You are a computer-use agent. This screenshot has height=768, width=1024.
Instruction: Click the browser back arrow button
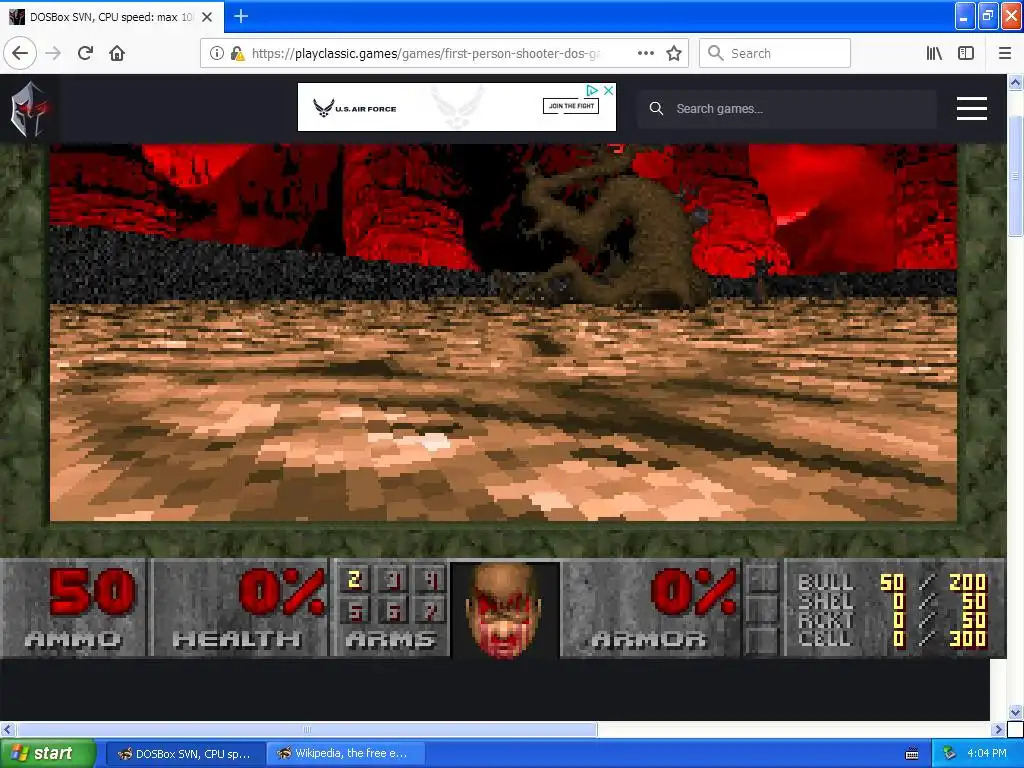point(20,53)
